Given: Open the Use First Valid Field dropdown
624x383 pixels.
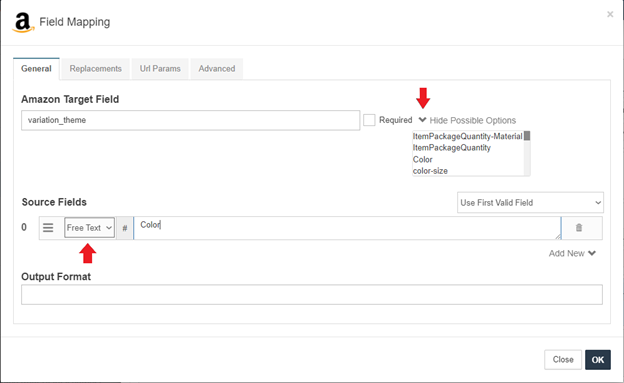Looking at the screenshot, I should point(530,203).
